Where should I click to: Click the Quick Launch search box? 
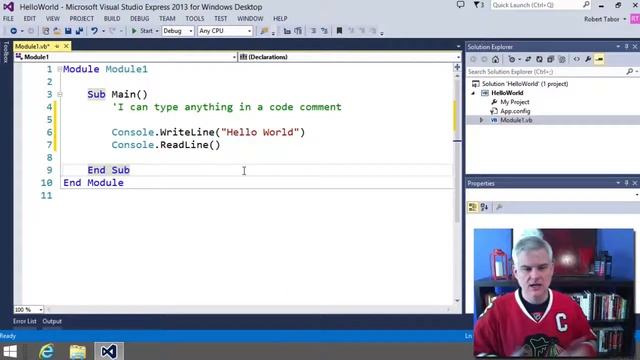pos(540,5)
